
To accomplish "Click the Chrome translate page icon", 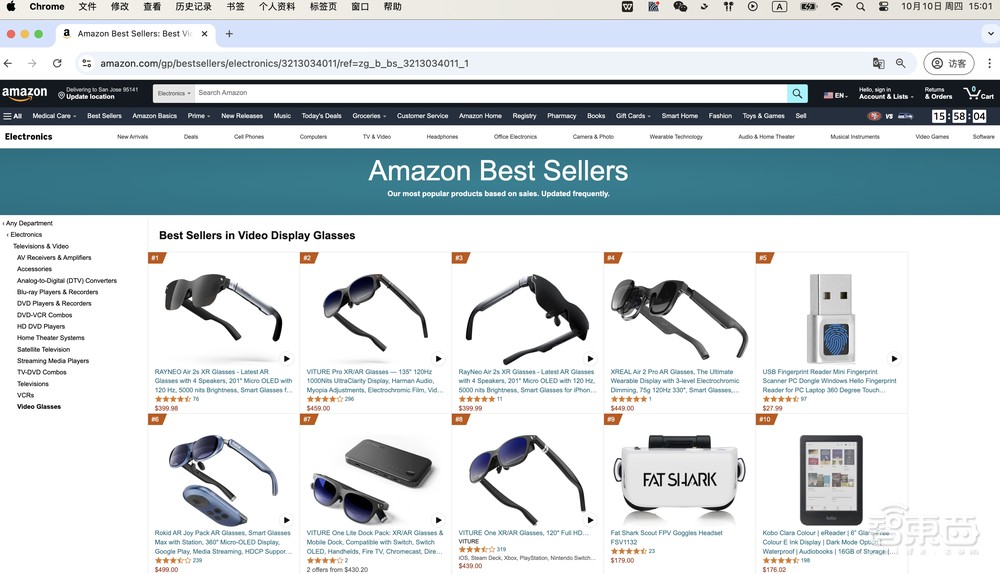I will 878,63.
